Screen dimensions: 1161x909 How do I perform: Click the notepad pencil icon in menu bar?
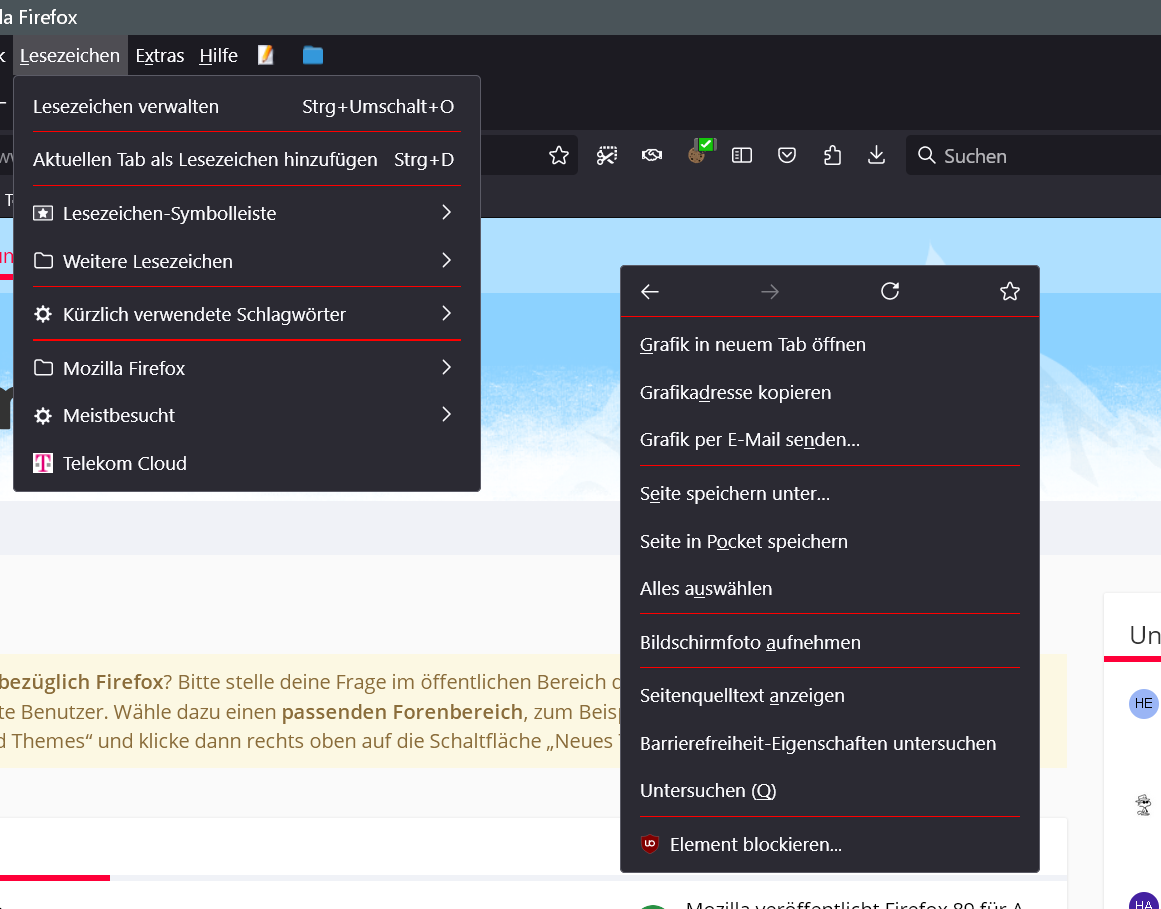(266, 55)
